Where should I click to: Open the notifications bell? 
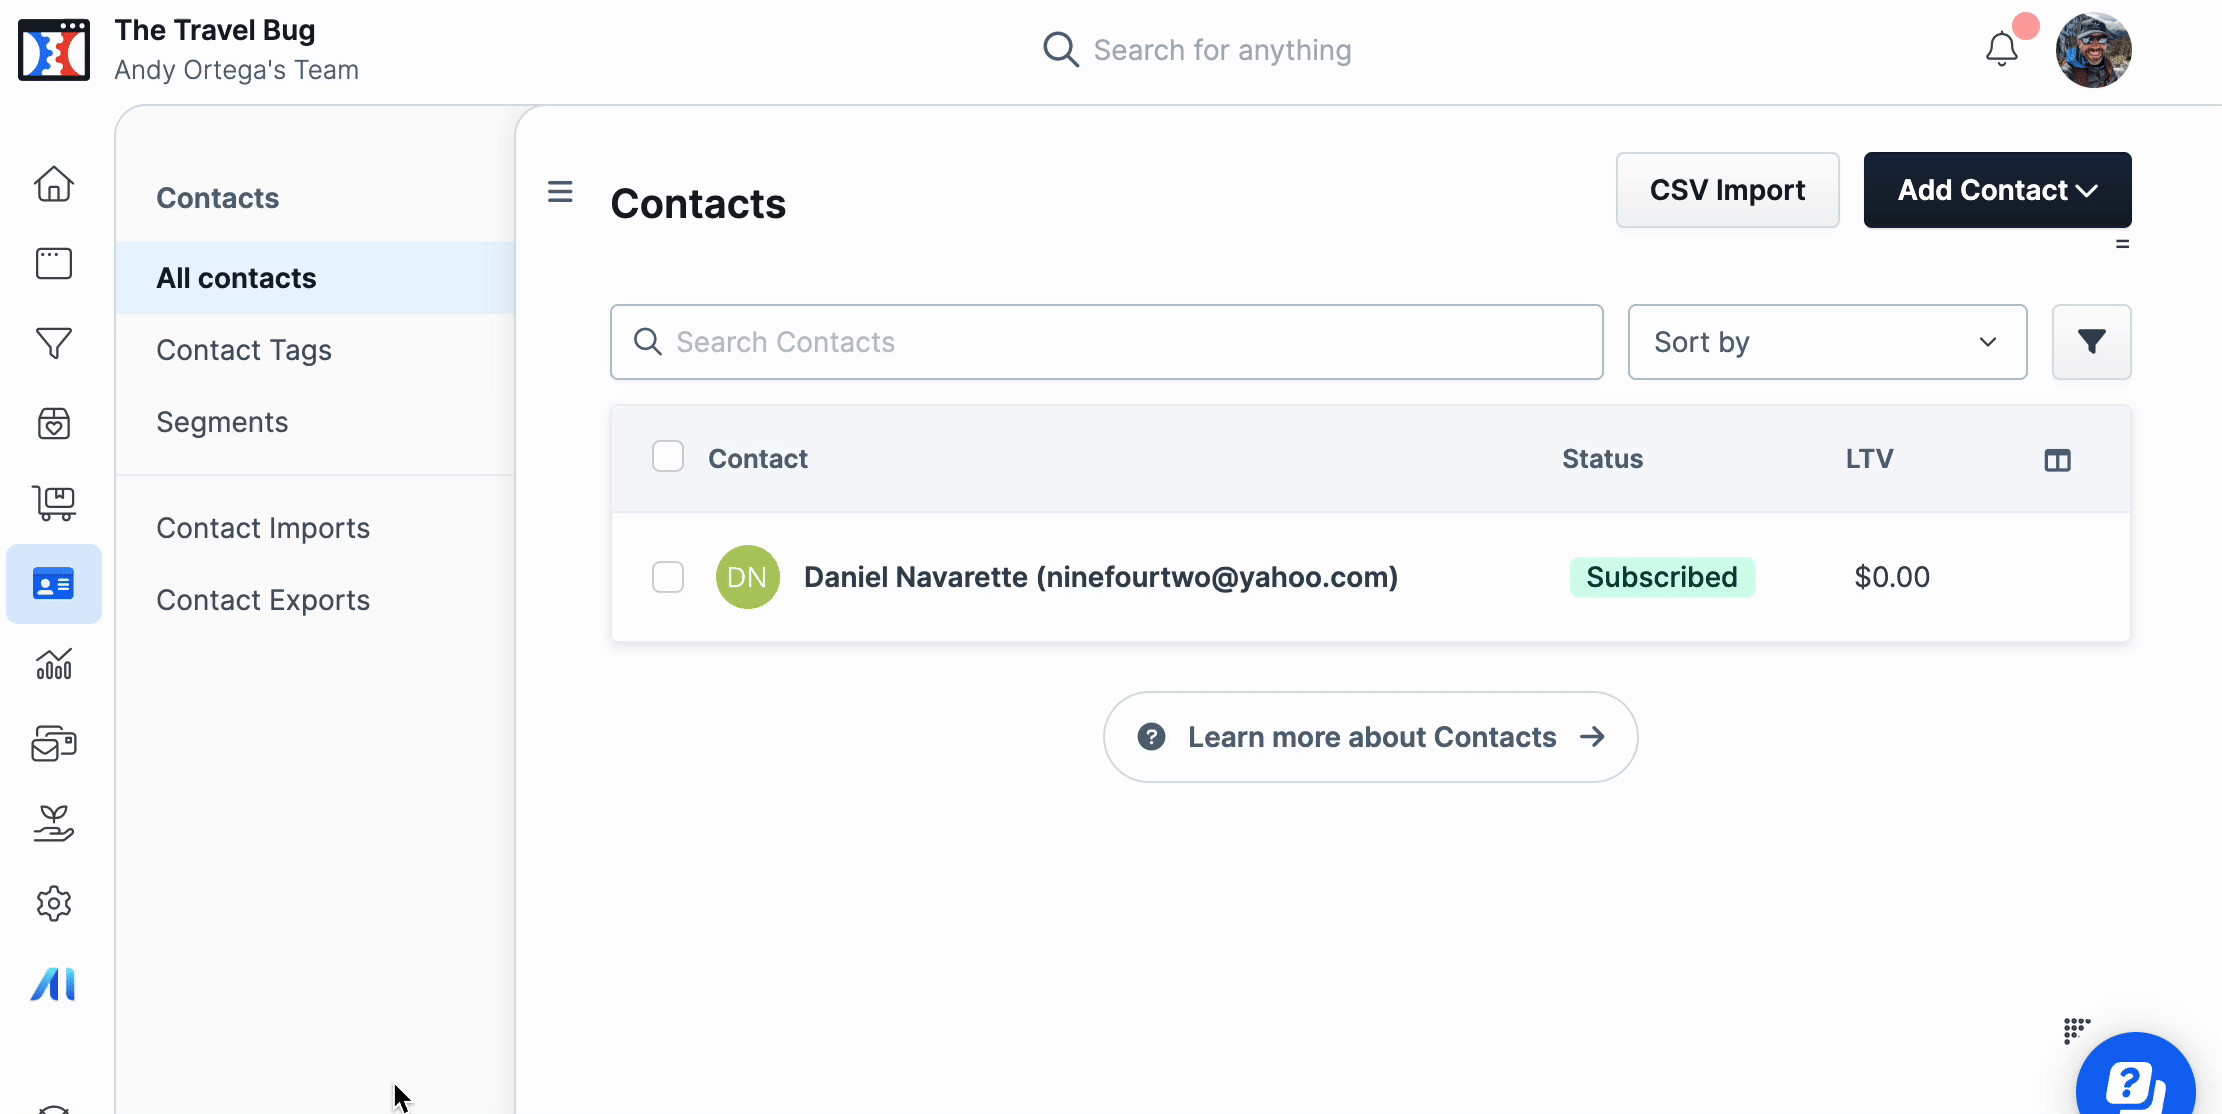click(2001, 49)
